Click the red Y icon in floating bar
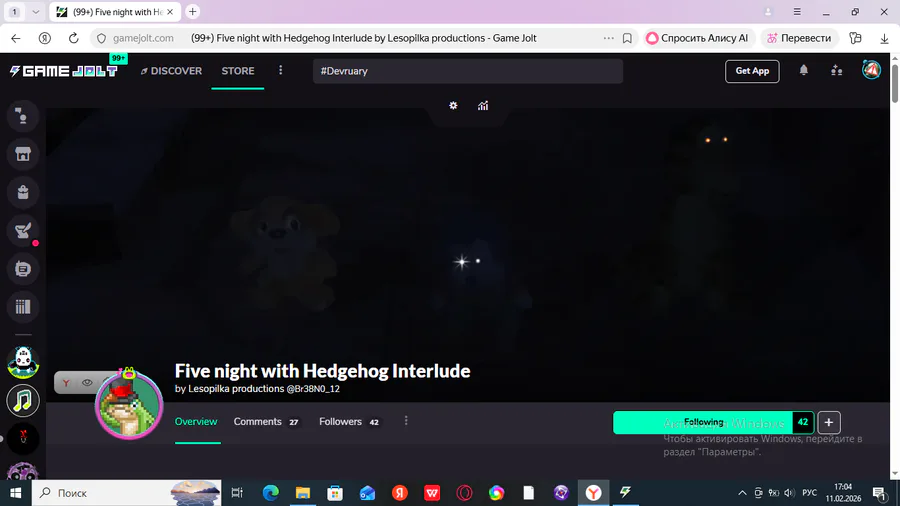900x506 pixels. (x=66, y=383)
